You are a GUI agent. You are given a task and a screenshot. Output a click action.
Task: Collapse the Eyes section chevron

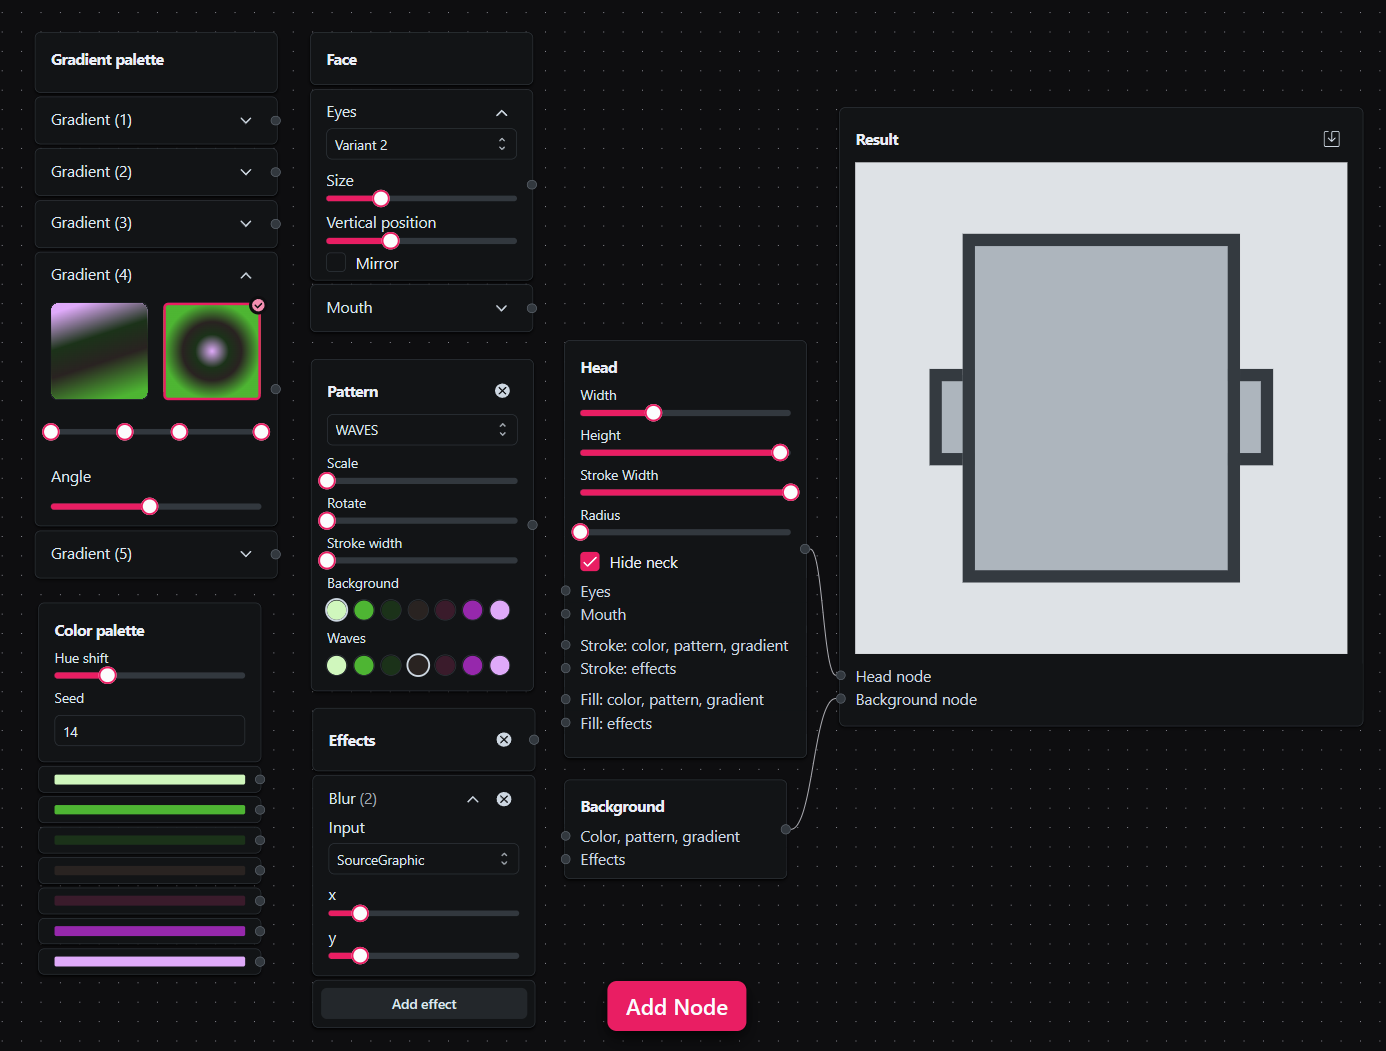coord(502,113)
